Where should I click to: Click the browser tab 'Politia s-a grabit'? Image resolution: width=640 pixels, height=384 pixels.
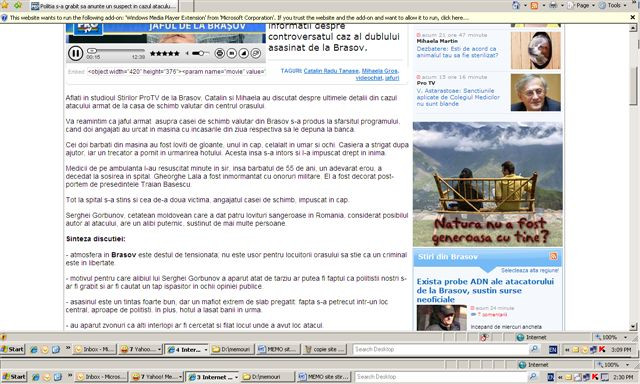point(104,6)
